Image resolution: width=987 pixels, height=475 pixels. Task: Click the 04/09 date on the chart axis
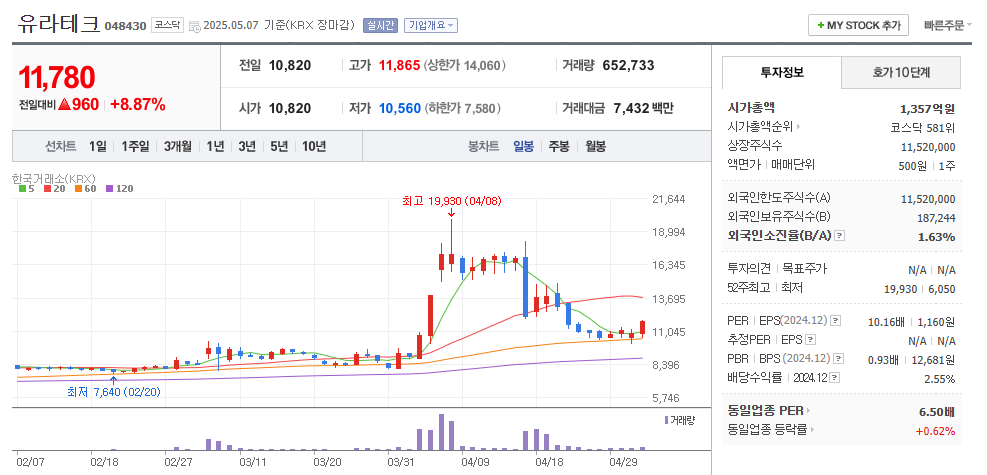[475, 461]
